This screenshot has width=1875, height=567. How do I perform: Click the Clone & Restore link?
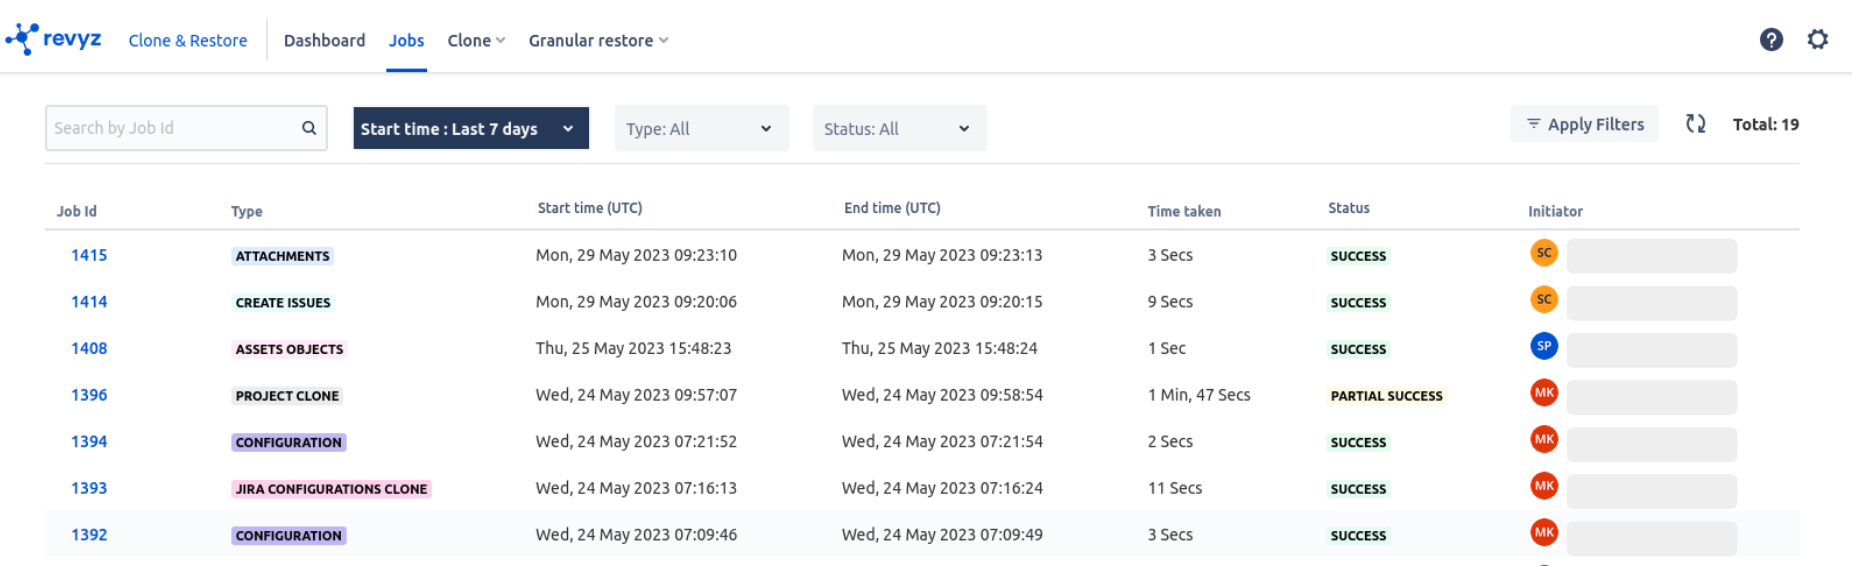click(188, 41)
